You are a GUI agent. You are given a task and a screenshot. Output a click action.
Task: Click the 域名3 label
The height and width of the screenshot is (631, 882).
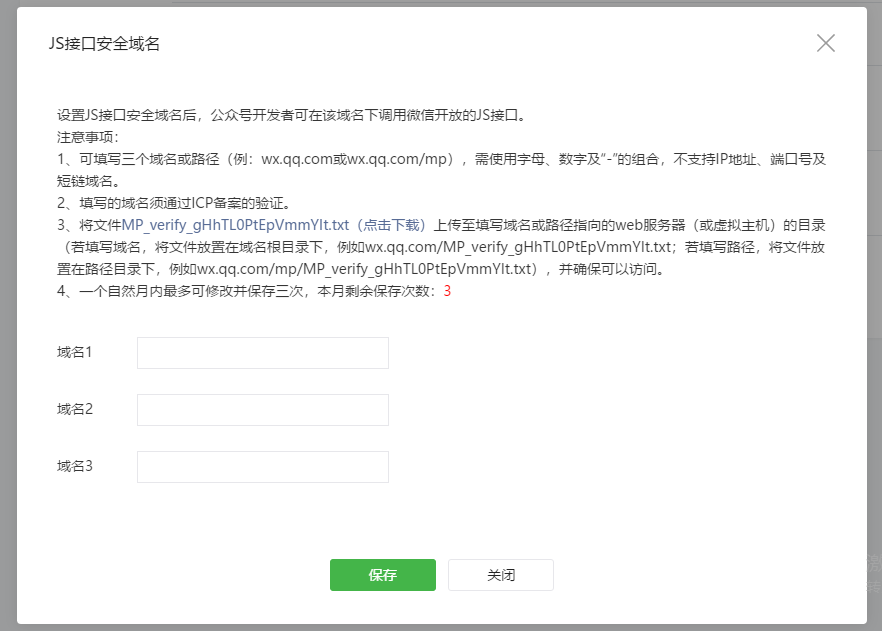point(75,466)
